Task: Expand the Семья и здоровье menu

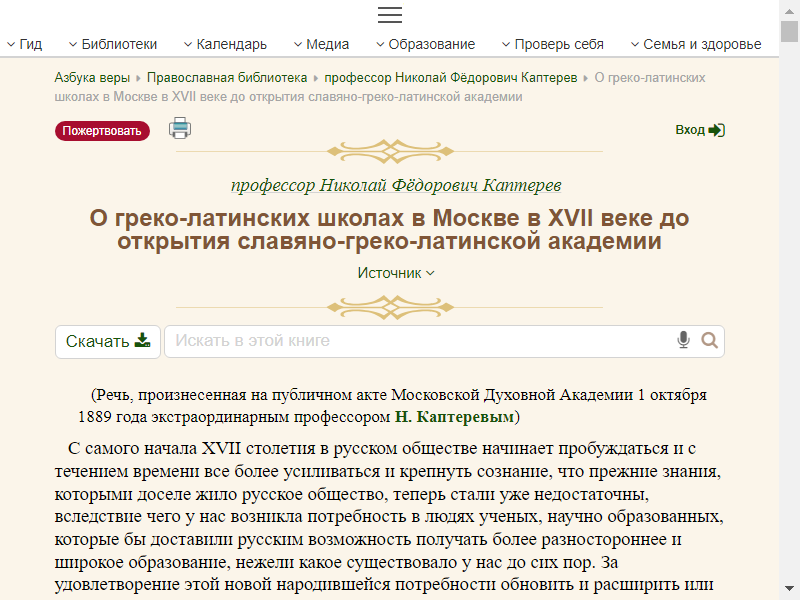Action: click(696, 44)
